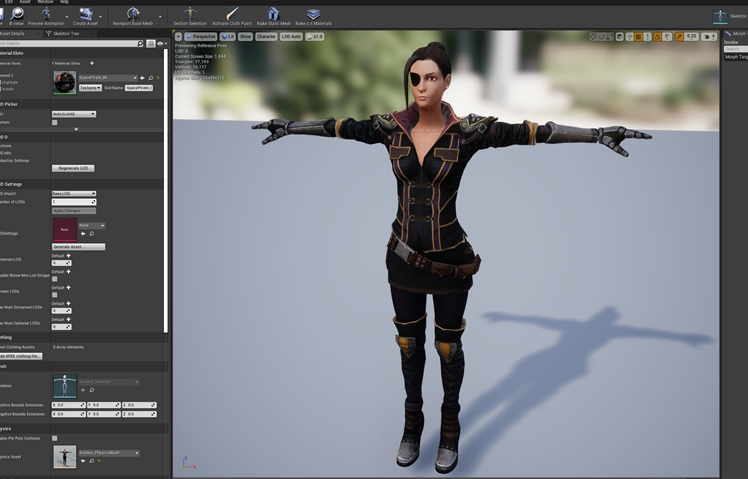Click the Slot Name input field
748x479 pixels.
pyautogui.click(x=139, y=88)
